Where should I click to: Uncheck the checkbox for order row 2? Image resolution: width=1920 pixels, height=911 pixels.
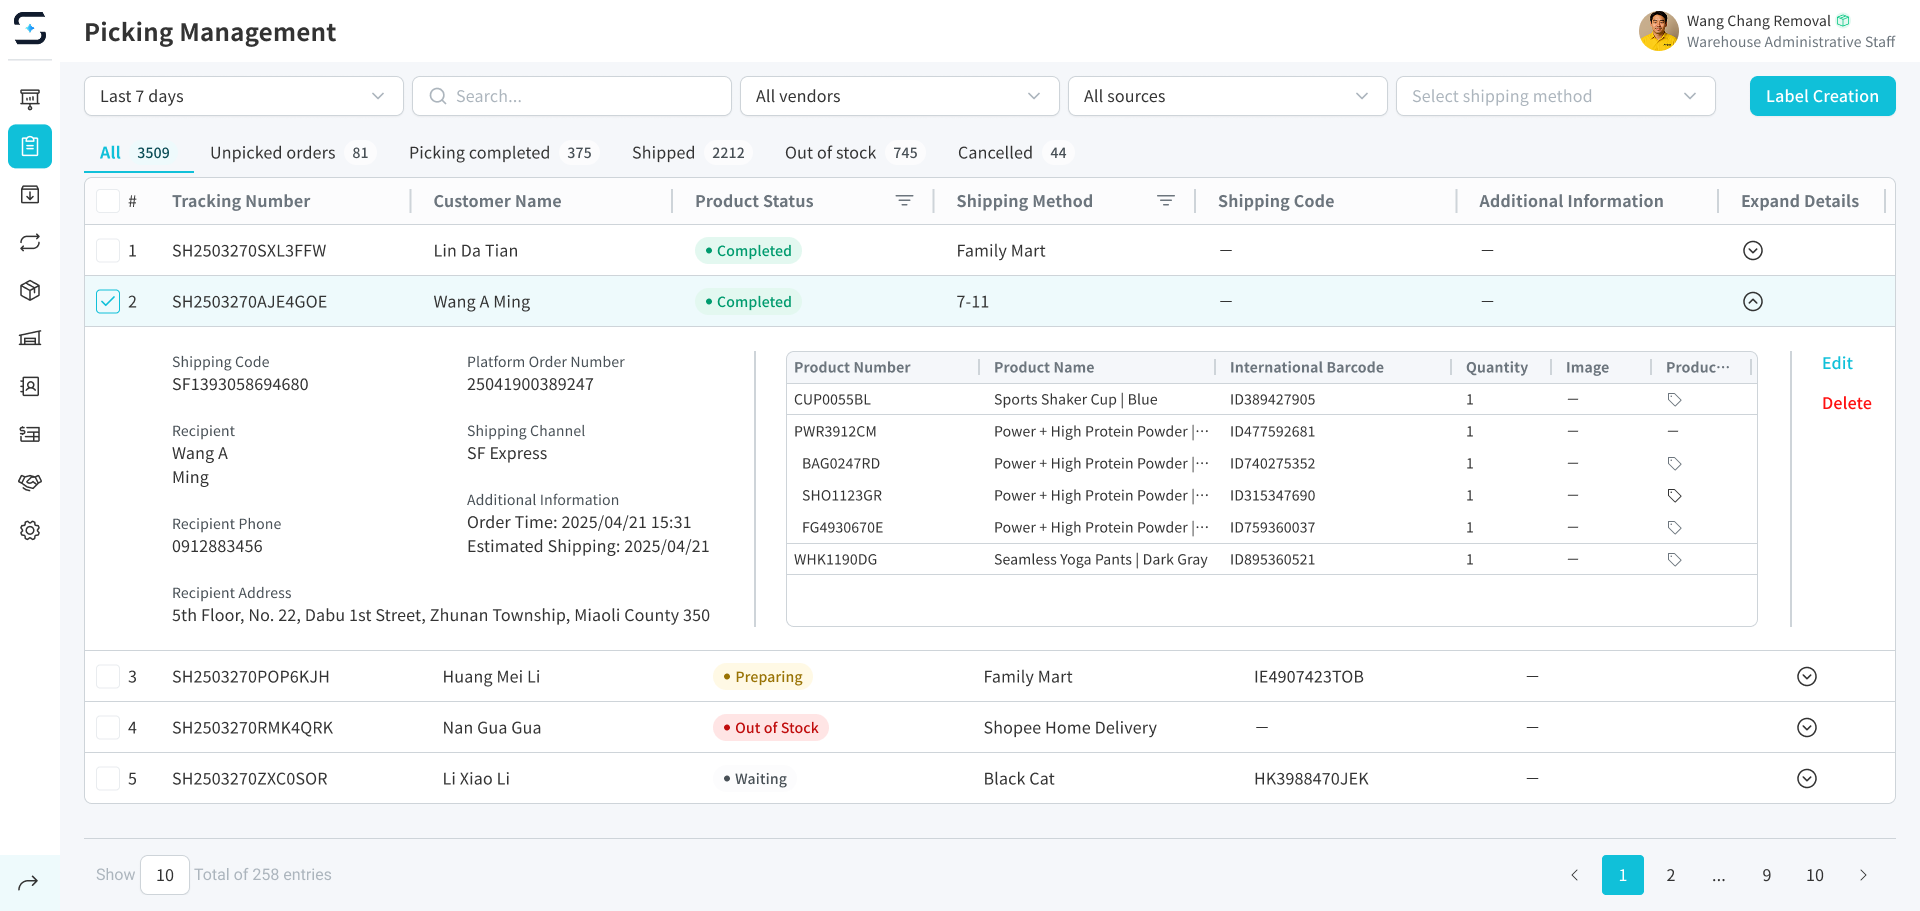108,302
